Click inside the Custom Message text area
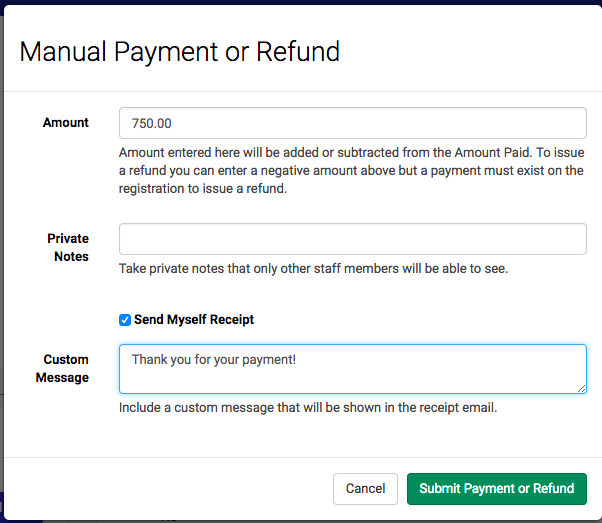This screenshot has width=602, height=523. click(x=352, y=369)
